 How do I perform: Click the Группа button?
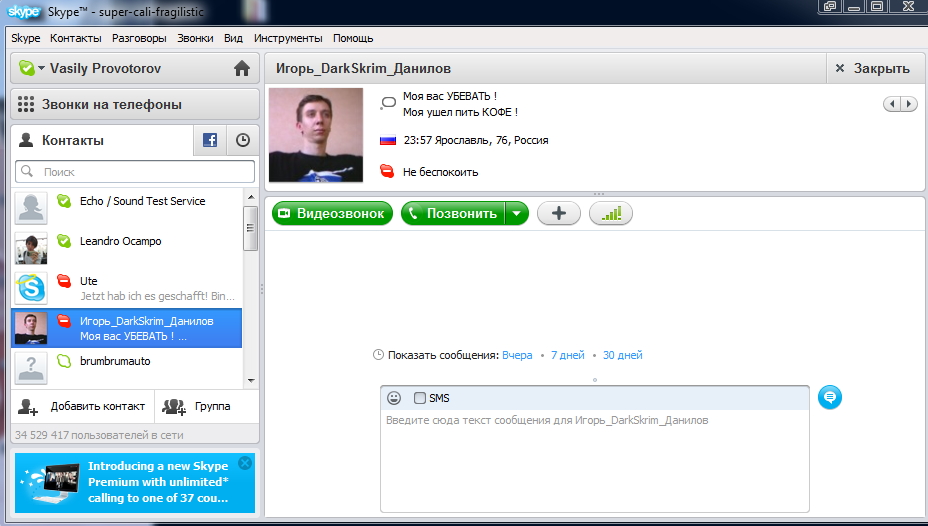[x=207, y=406]
